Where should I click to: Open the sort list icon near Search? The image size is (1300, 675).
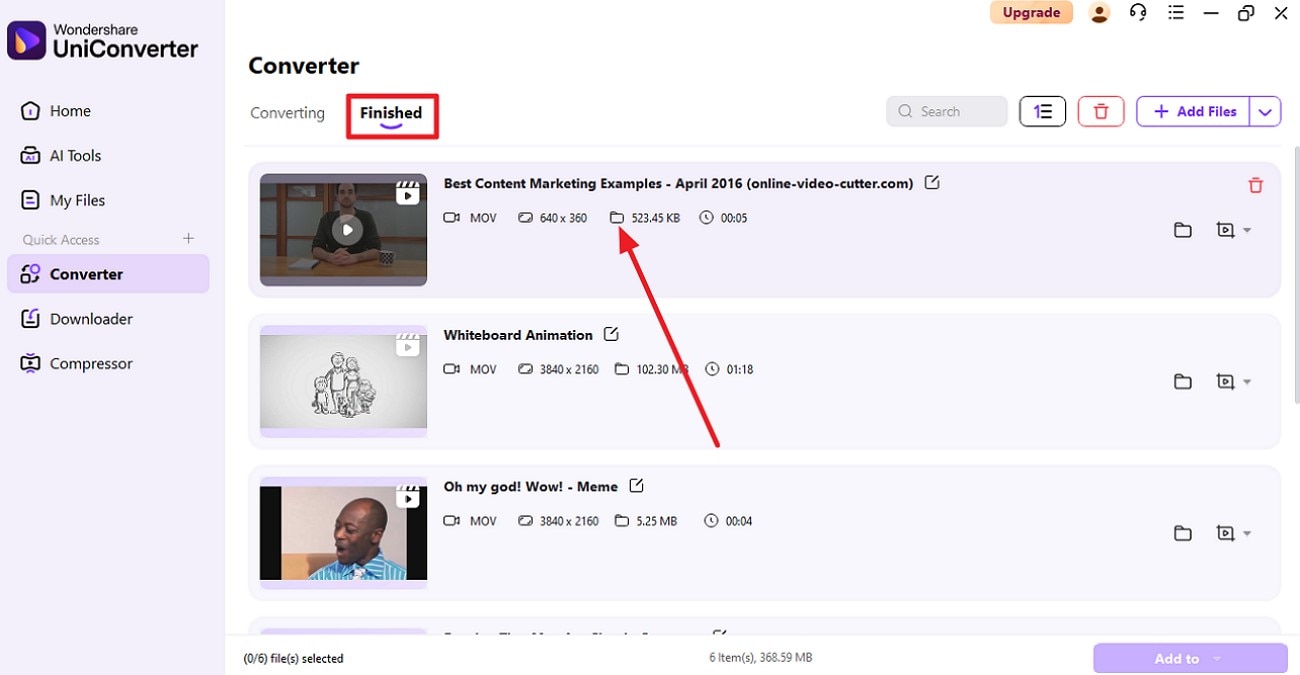1042,111
